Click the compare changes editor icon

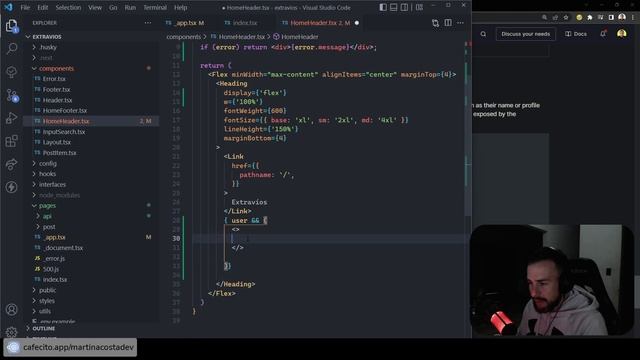coord(435,23)
